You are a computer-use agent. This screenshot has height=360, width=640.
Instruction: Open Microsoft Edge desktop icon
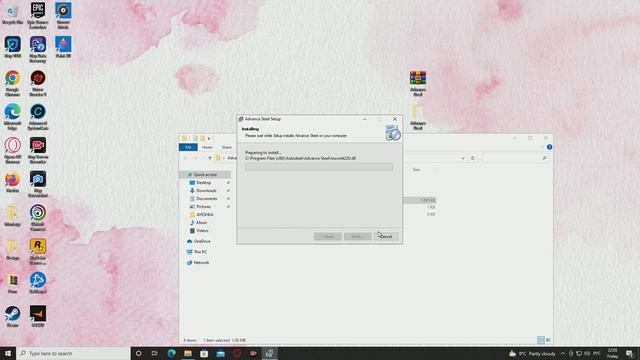[x=12, y=117]
